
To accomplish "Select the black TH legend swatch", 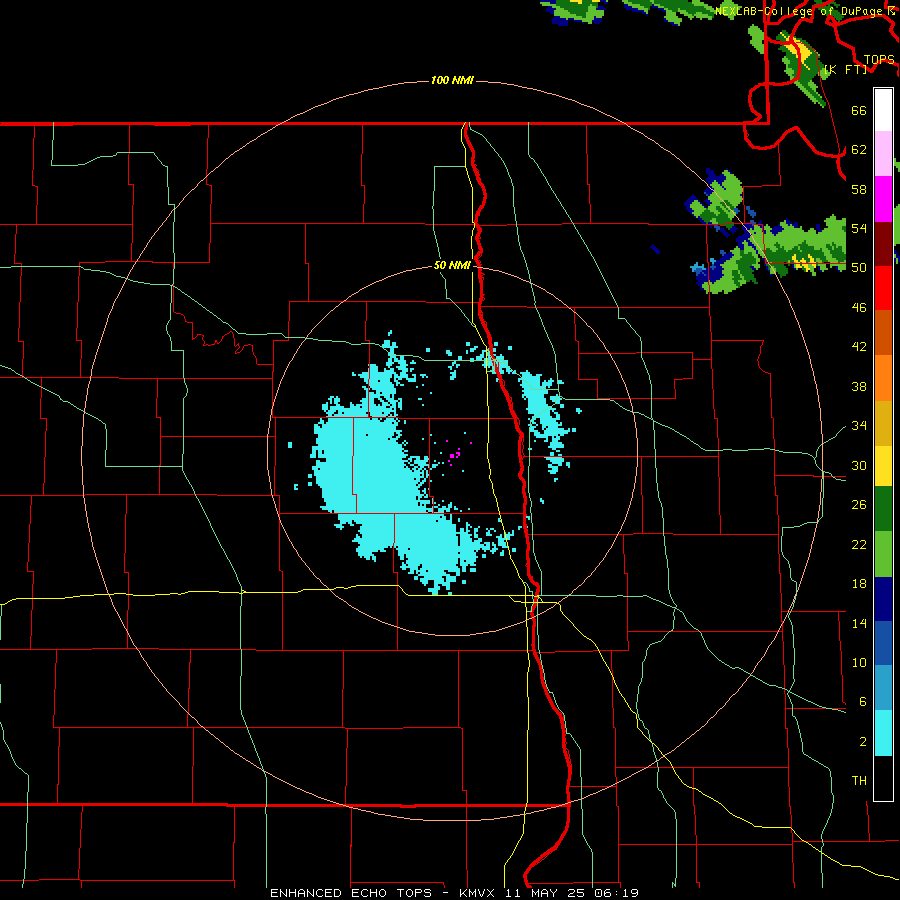I will [883, 778].
